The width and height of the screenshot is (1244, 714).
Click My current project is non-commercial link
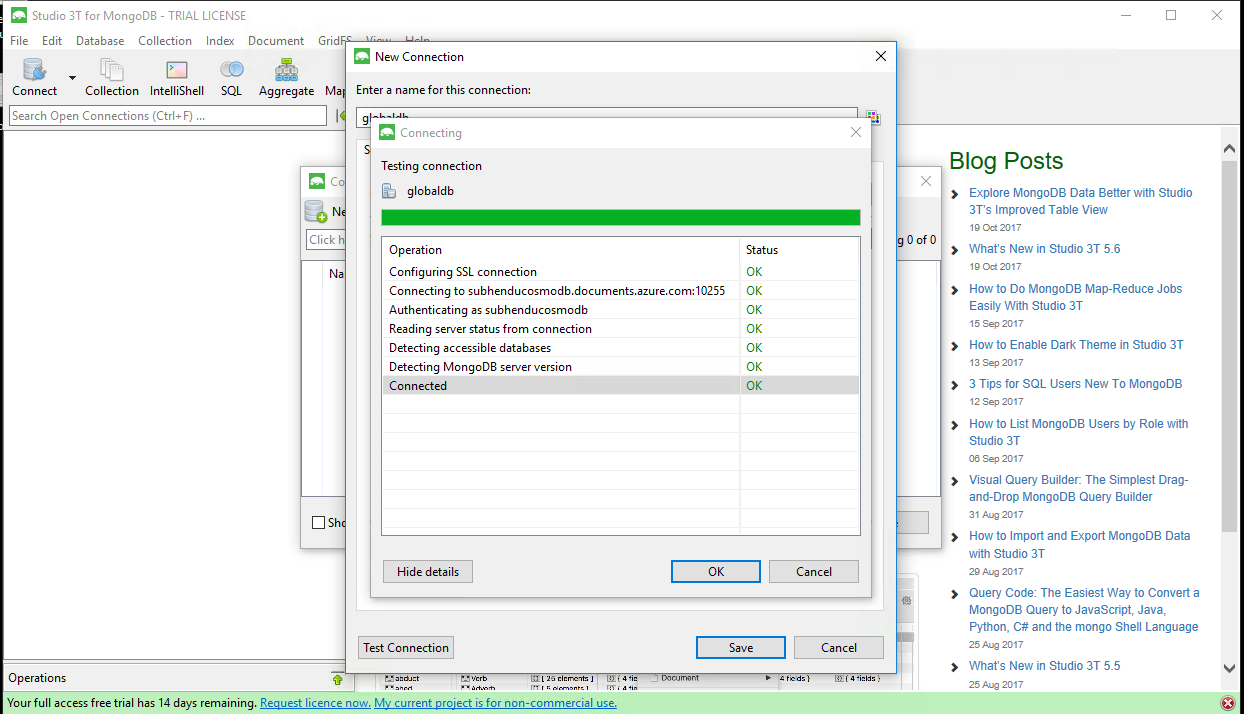click(x=496, y=703)
